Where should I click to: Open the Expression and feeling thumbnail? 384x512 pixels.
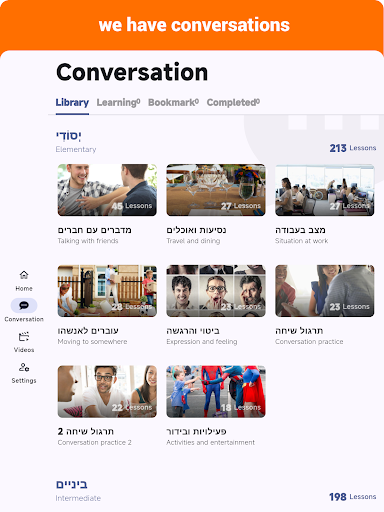pos(216,291)
